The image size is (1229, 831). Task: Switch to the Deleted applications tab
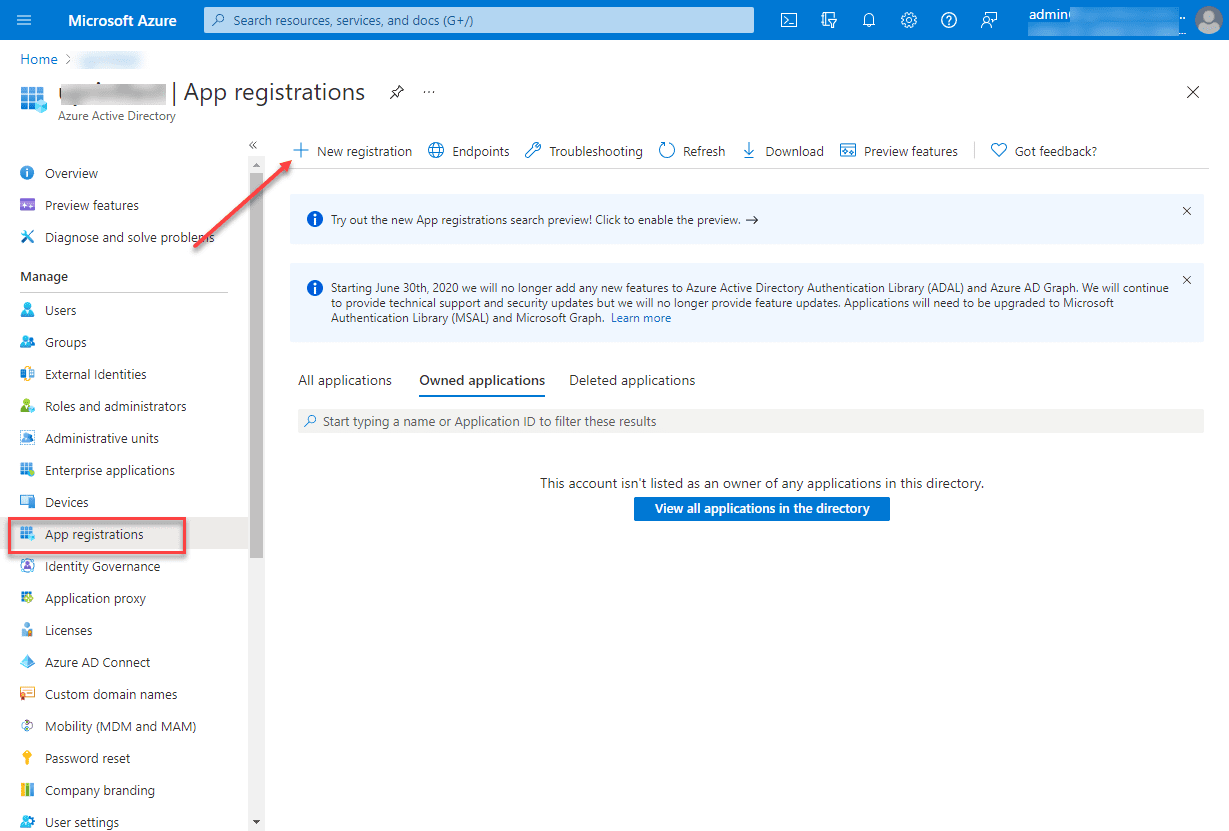coord(632,380)
